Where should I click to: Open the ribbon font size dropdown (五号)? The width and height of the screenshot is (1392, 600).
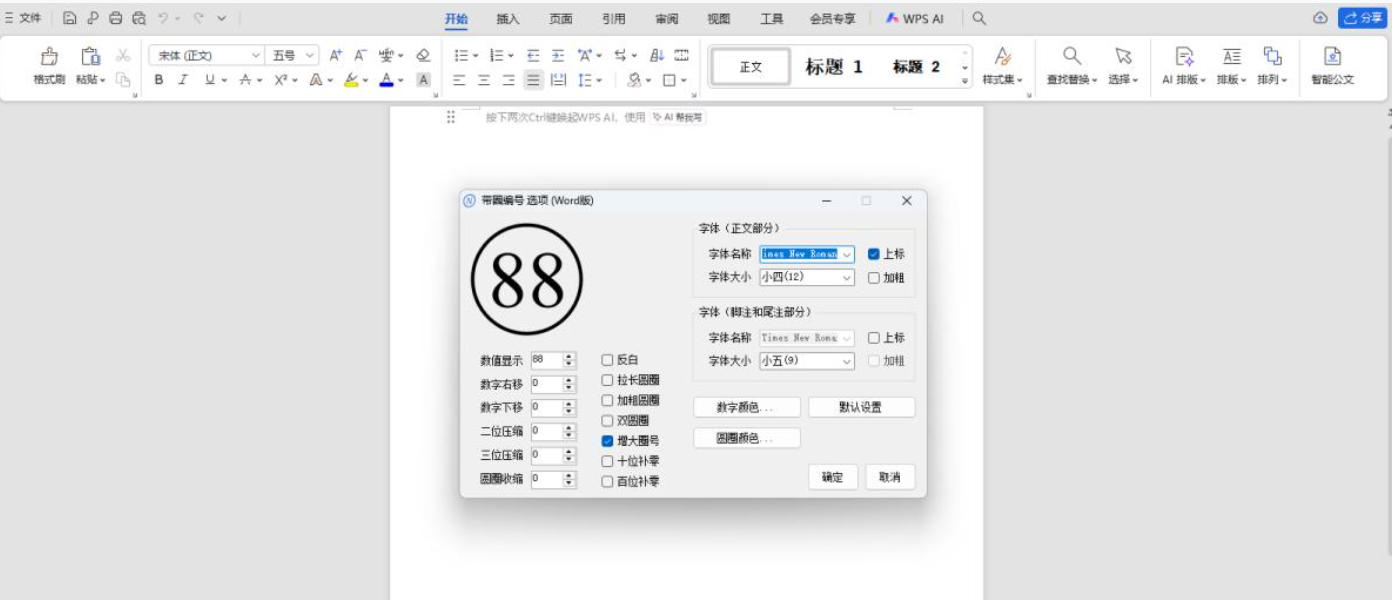311,56
